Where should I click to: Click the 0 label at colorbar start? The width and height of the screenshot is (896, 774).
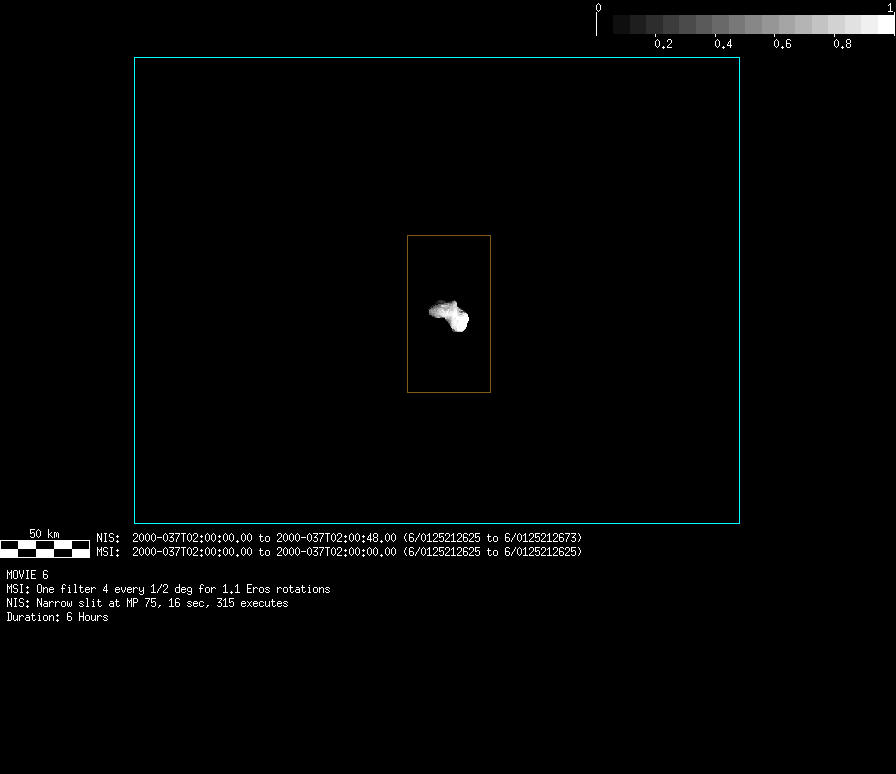click(598, 7)
